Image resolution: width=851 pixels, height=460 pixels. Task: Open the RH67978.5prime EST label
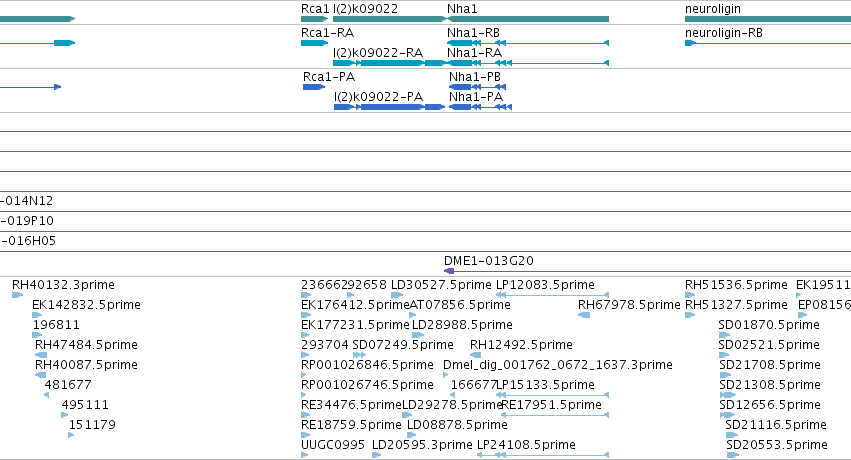point(629,305)
